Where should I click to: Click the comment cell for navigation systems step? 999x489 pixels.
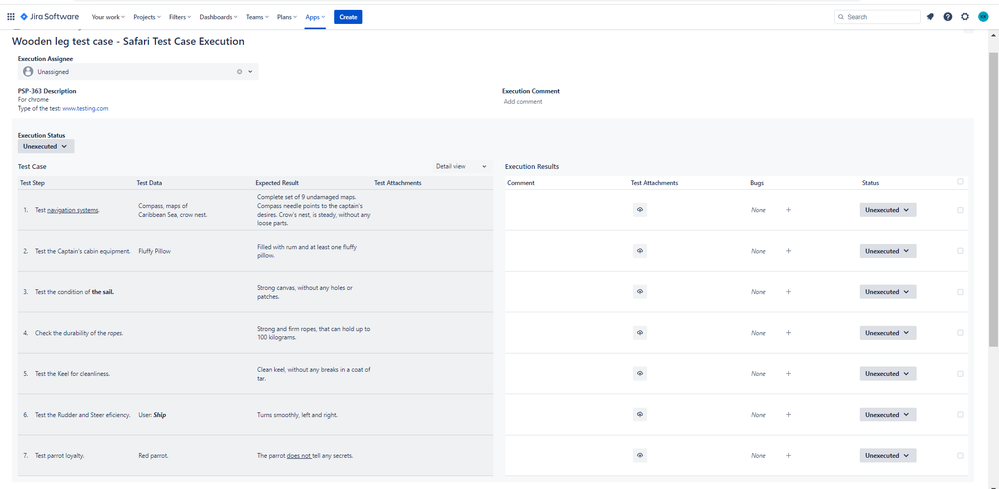tap(566, 209)
